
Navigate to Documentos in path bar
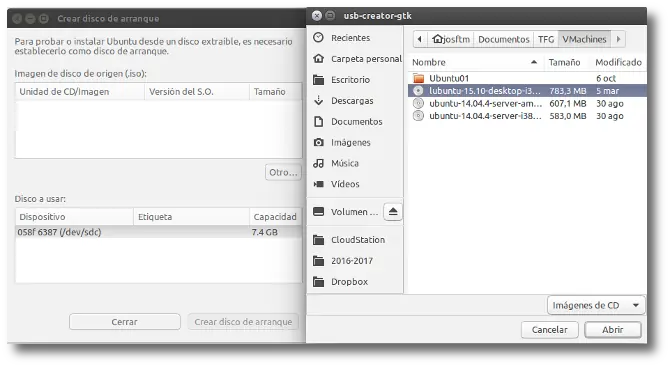click(504, 39)
